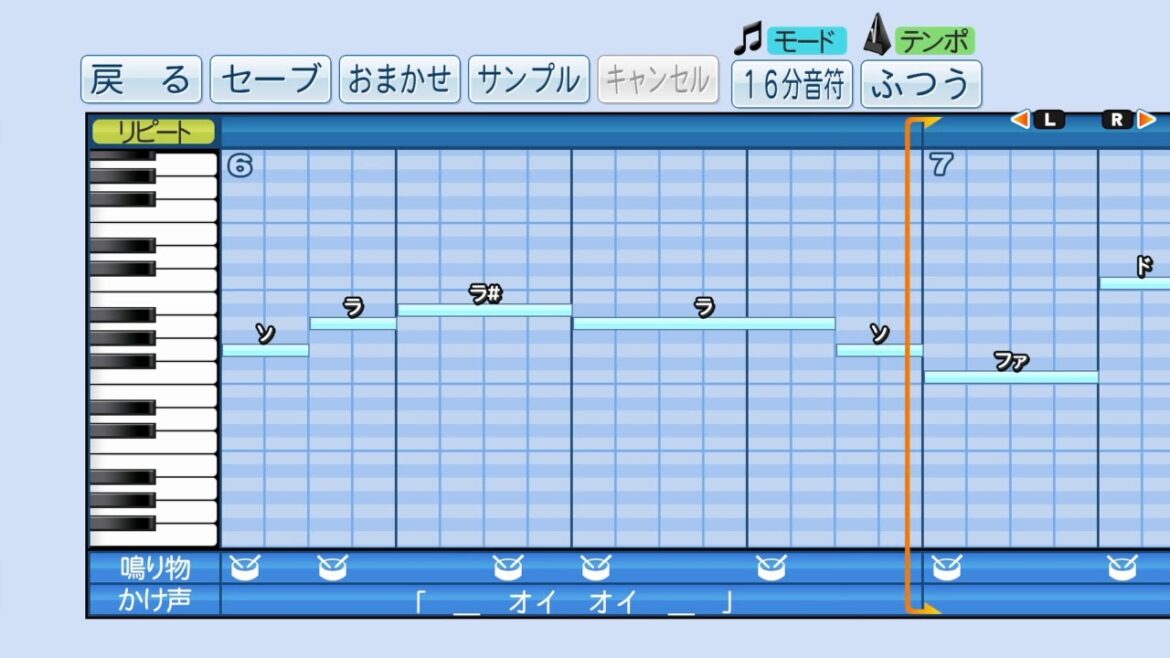Image resolution: width=1170 pixels, height=658 pixels.
Task: Click the second drum icon in measure 6
Action: coord(332,568)
